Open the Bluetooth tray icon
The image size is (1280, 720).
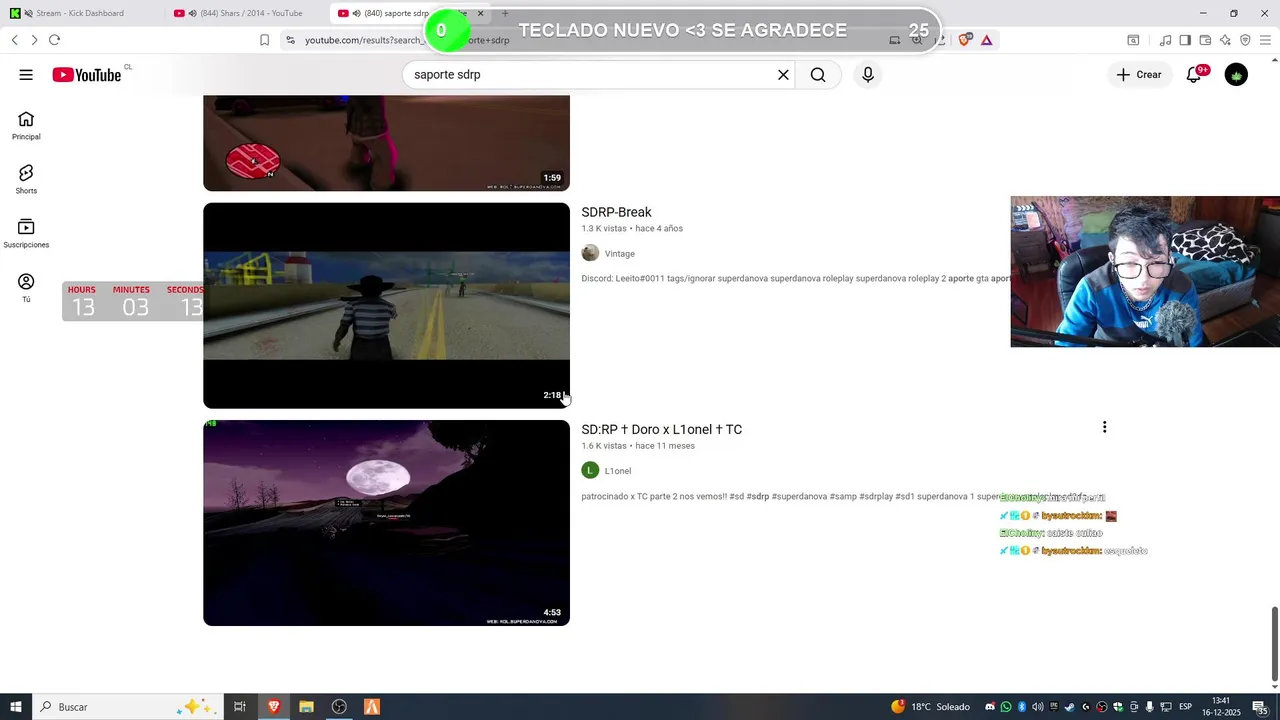pyautogui.click(x=1022, y=707)
